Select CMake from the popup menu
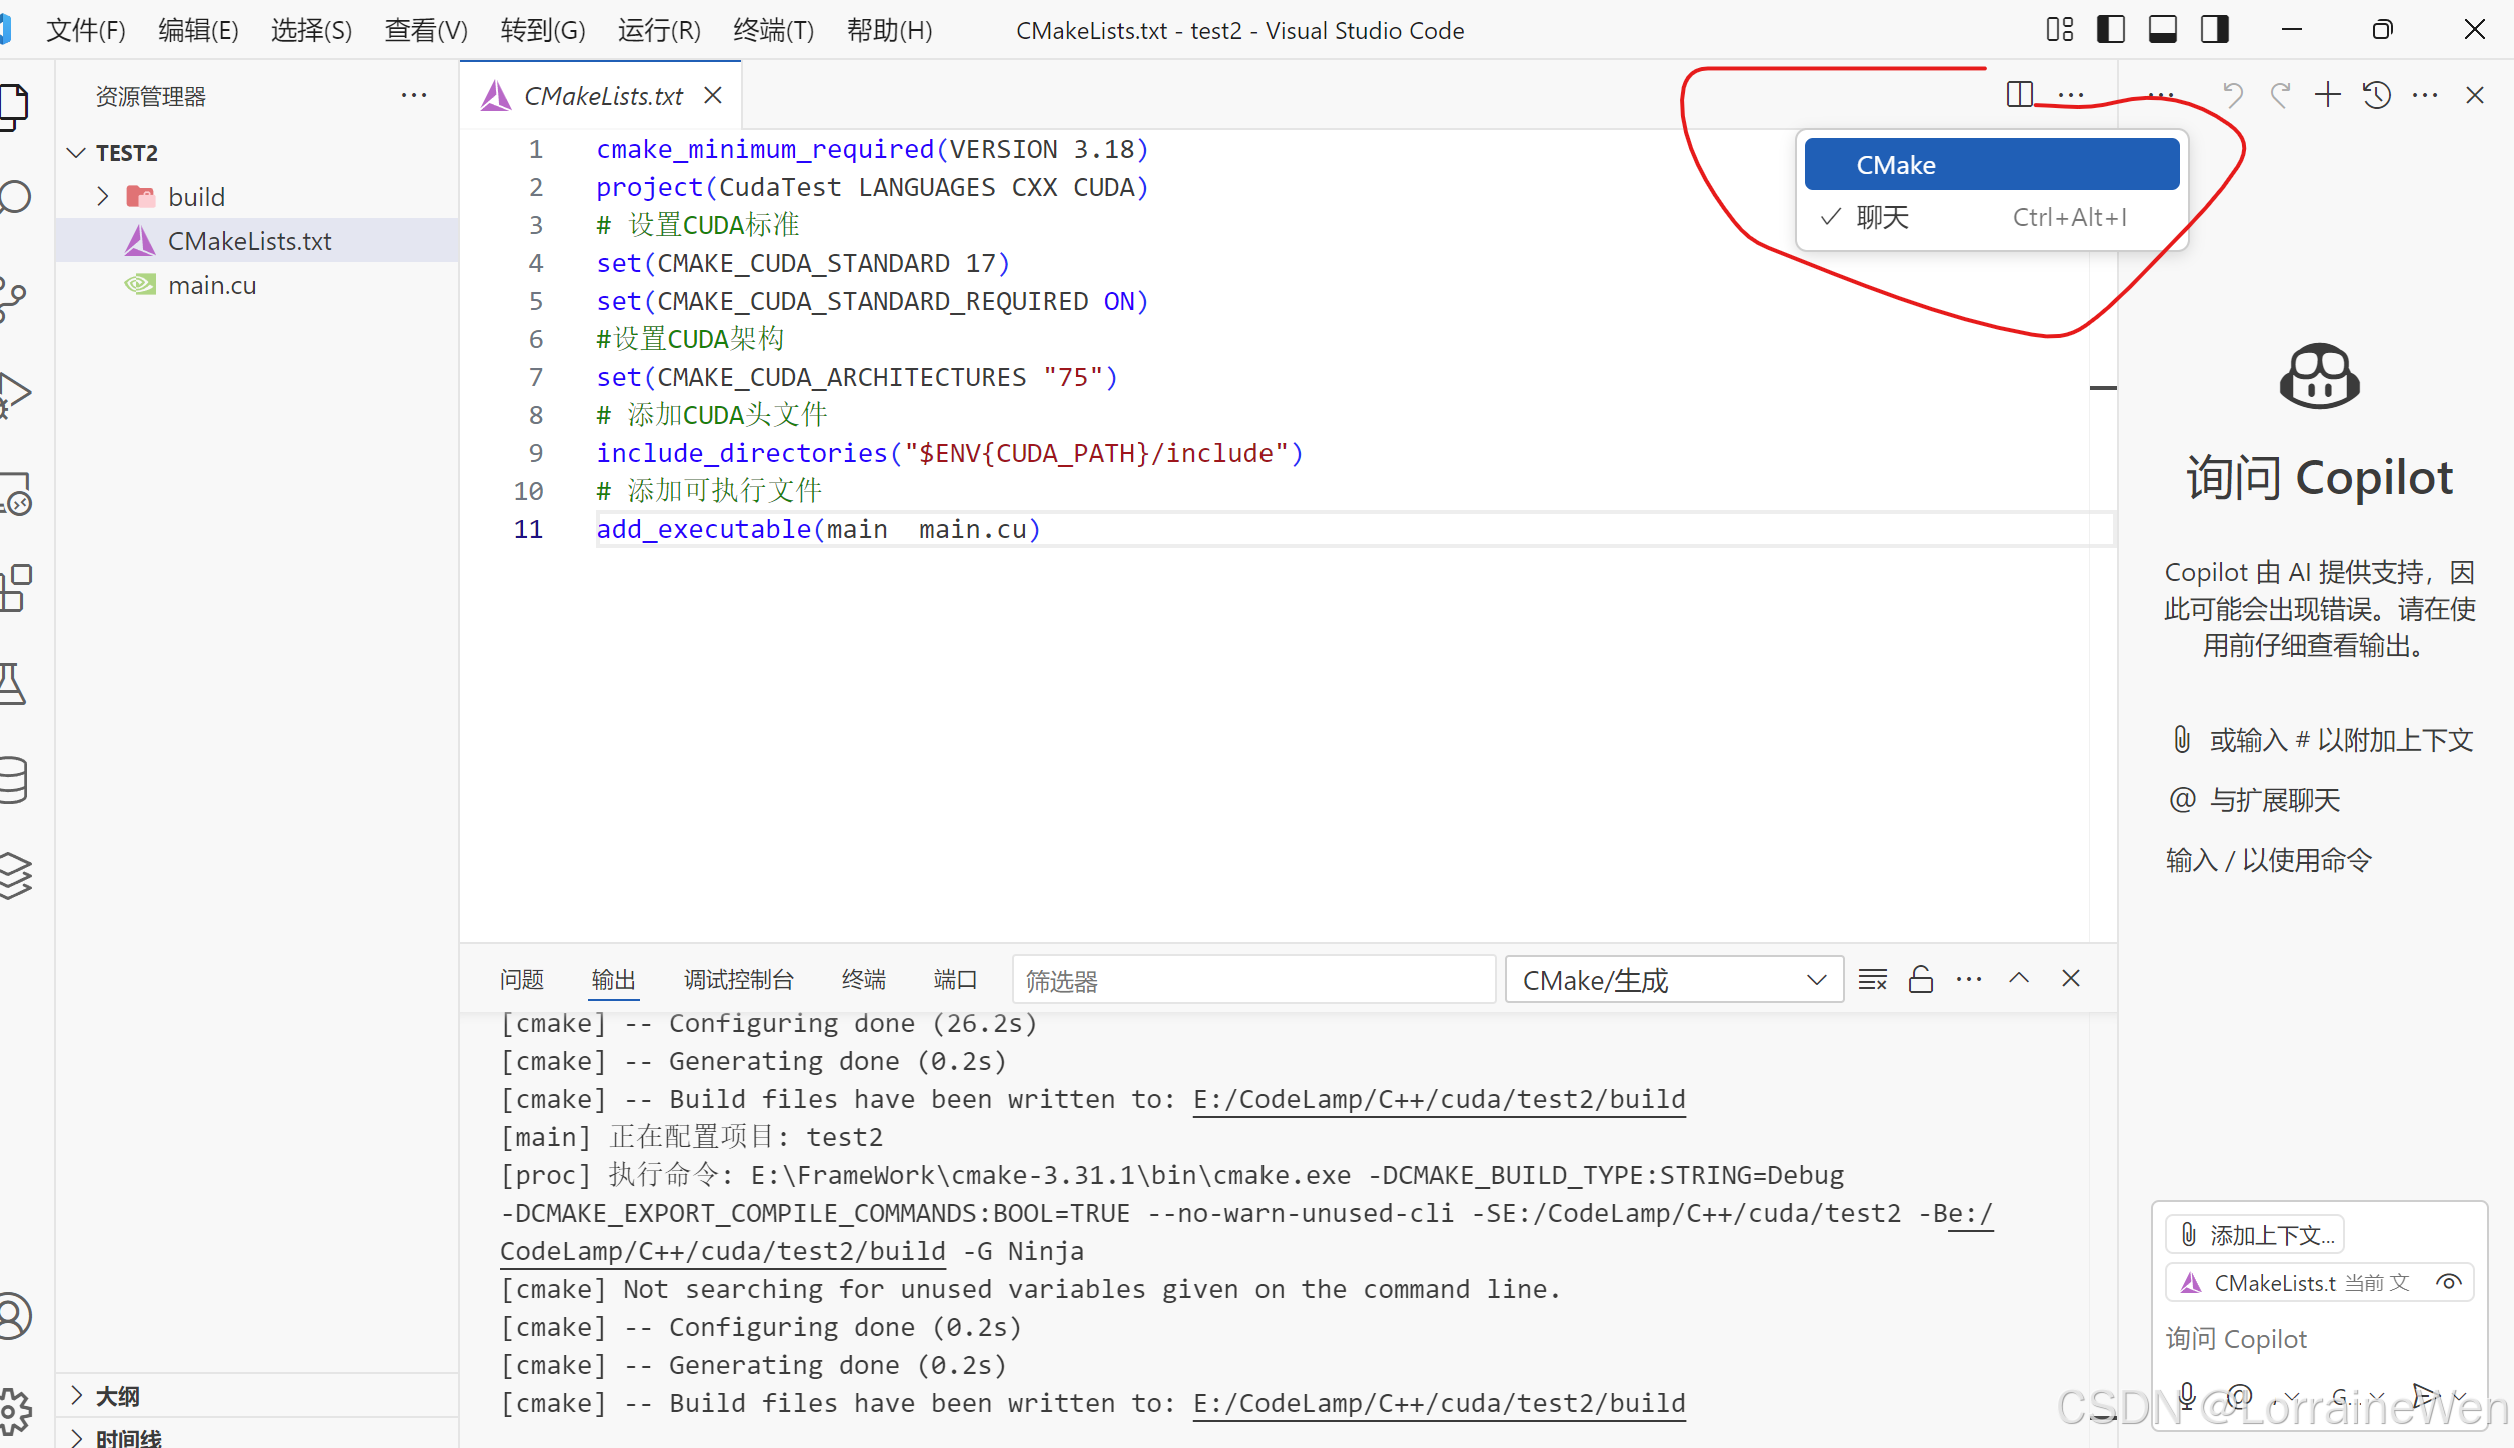The image size is (2514, 1448). [x=1991, y=165]
